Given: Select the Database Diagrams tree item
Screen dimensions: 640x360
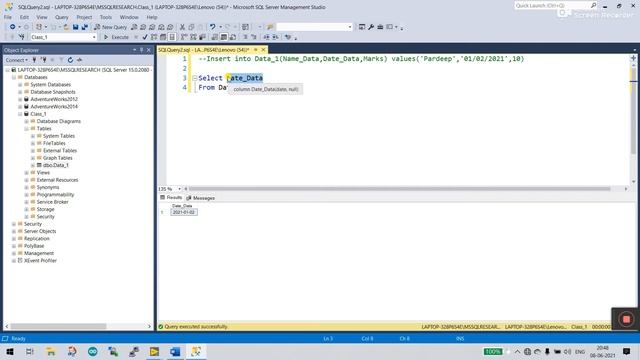Looking at the screenshot, I should coord(59,121).
